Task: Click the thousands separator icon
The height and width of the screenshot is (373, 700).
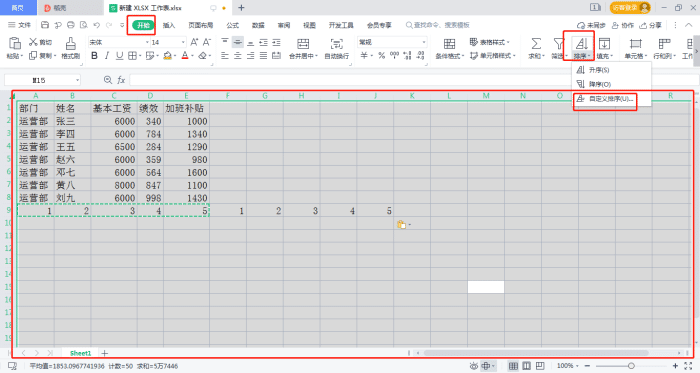Action: 394,55
